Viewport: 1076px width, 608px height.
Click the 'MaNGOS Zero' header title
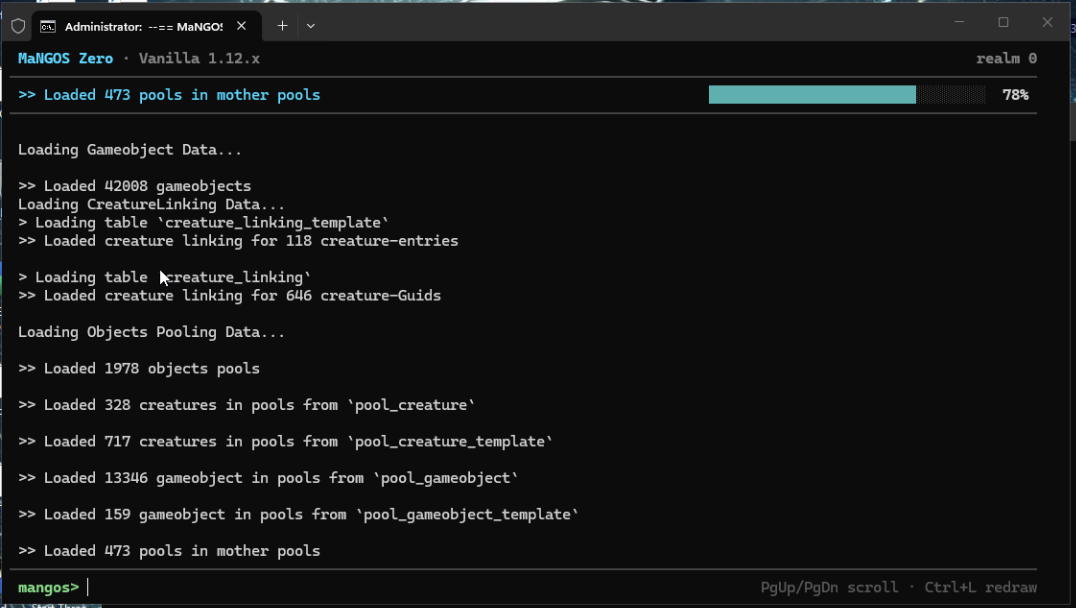pos(65,58)
